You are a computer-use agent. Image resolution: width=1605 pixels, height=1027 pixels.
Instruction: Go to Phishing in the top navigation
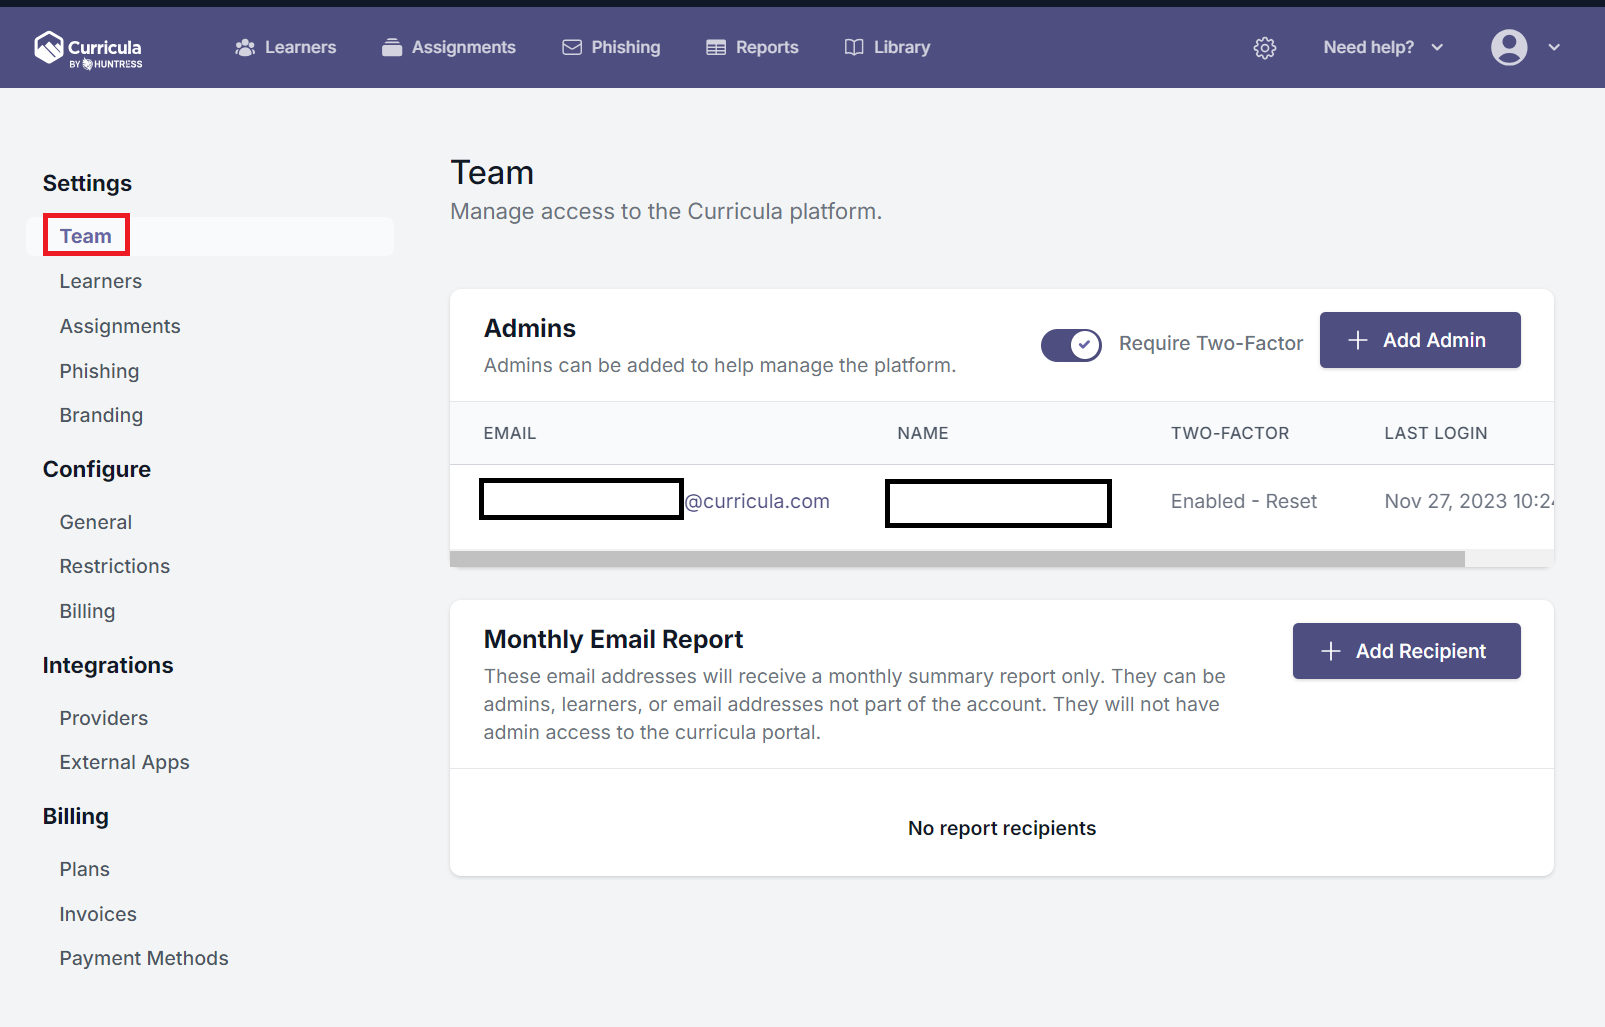tap(611, 47)
